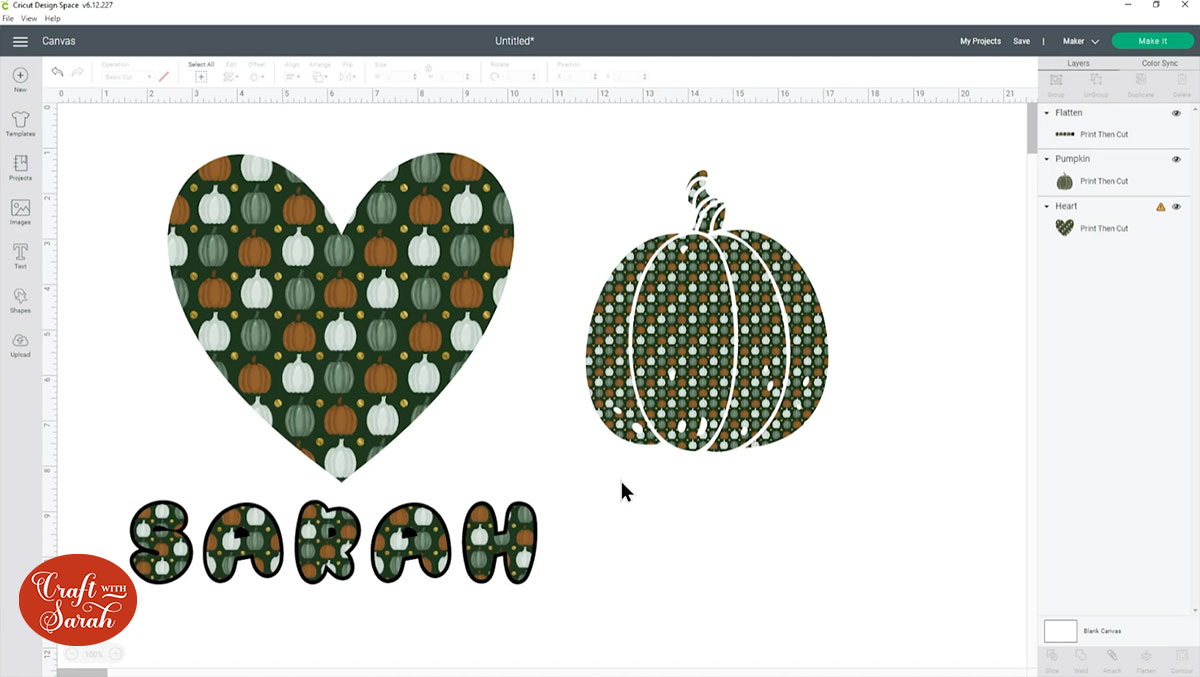This screenshot has width=1200, height=677.
Task: Collapse the Pumpkin layer group
Action: coord(1047,159)
